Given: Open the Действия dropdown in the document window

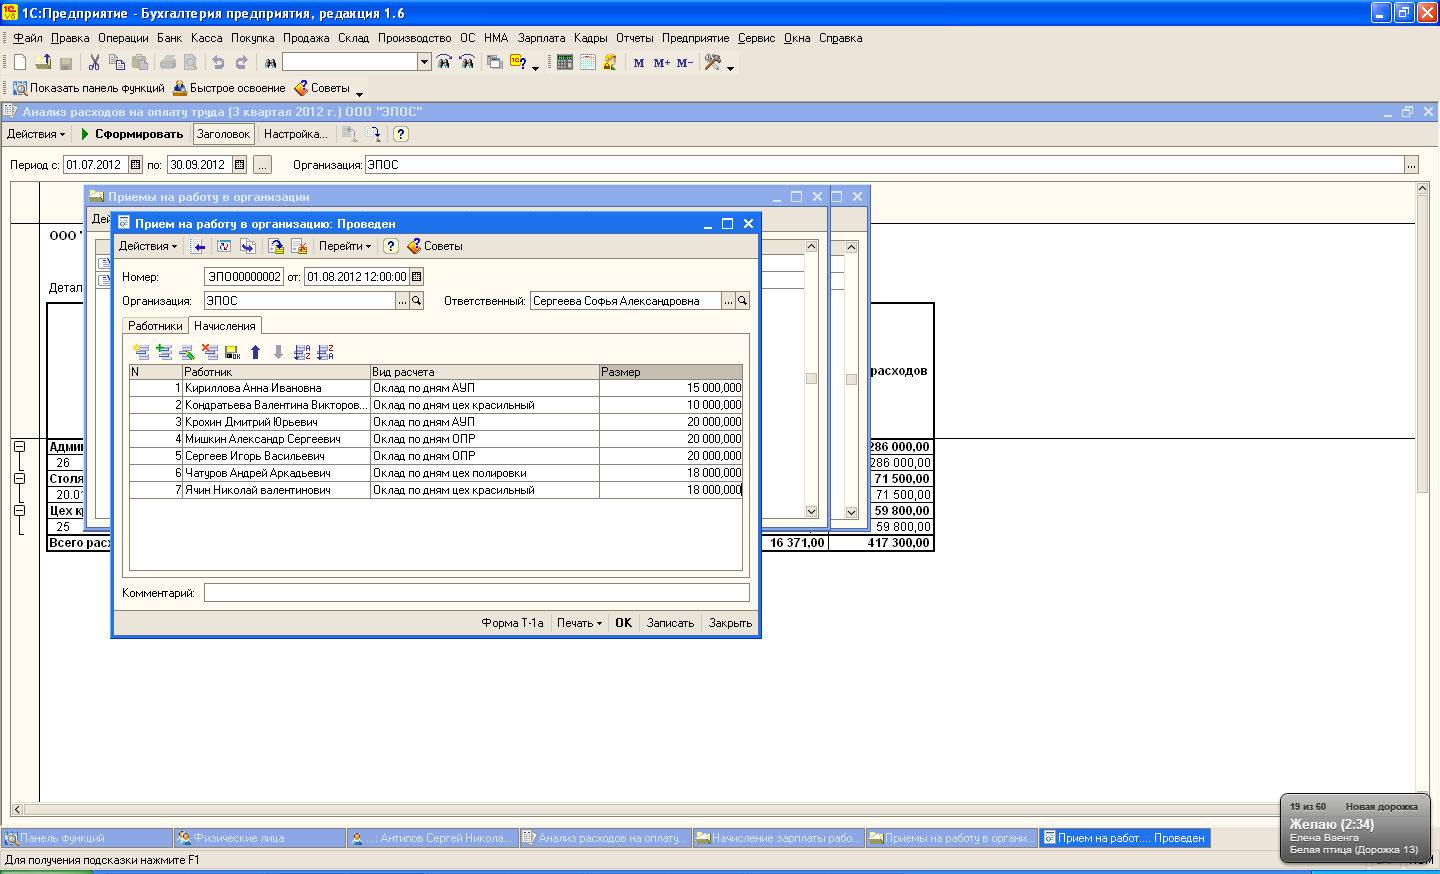Looking at the screenshot, I should tap(148, 246).
